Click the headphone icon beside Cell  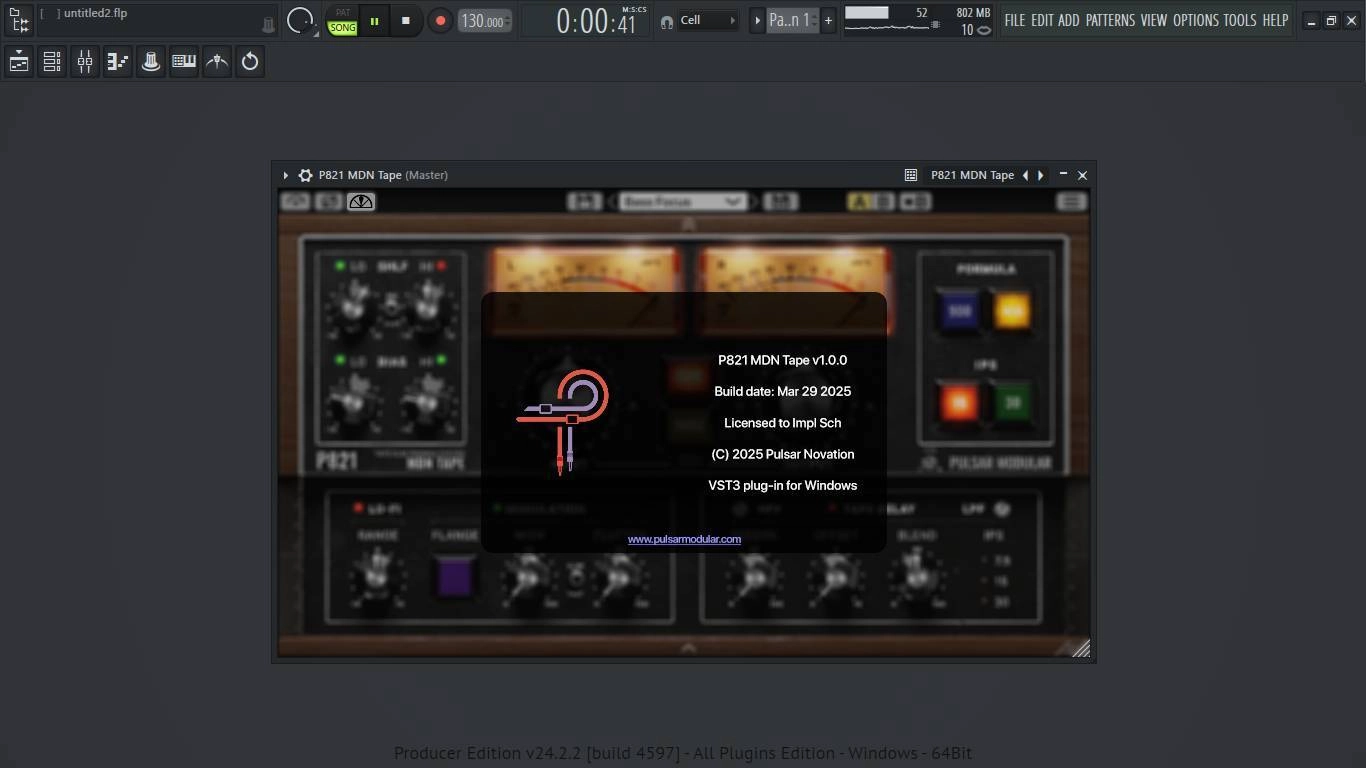(x=667, y=21)
